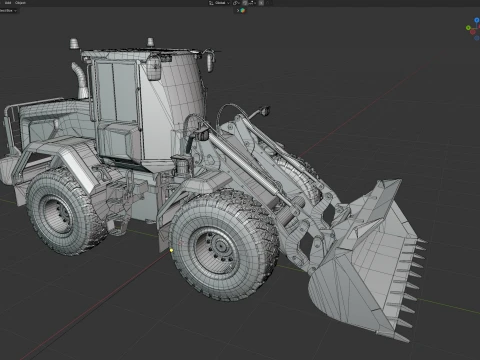Click the dark blue negative Z gizmo ball

477,38
